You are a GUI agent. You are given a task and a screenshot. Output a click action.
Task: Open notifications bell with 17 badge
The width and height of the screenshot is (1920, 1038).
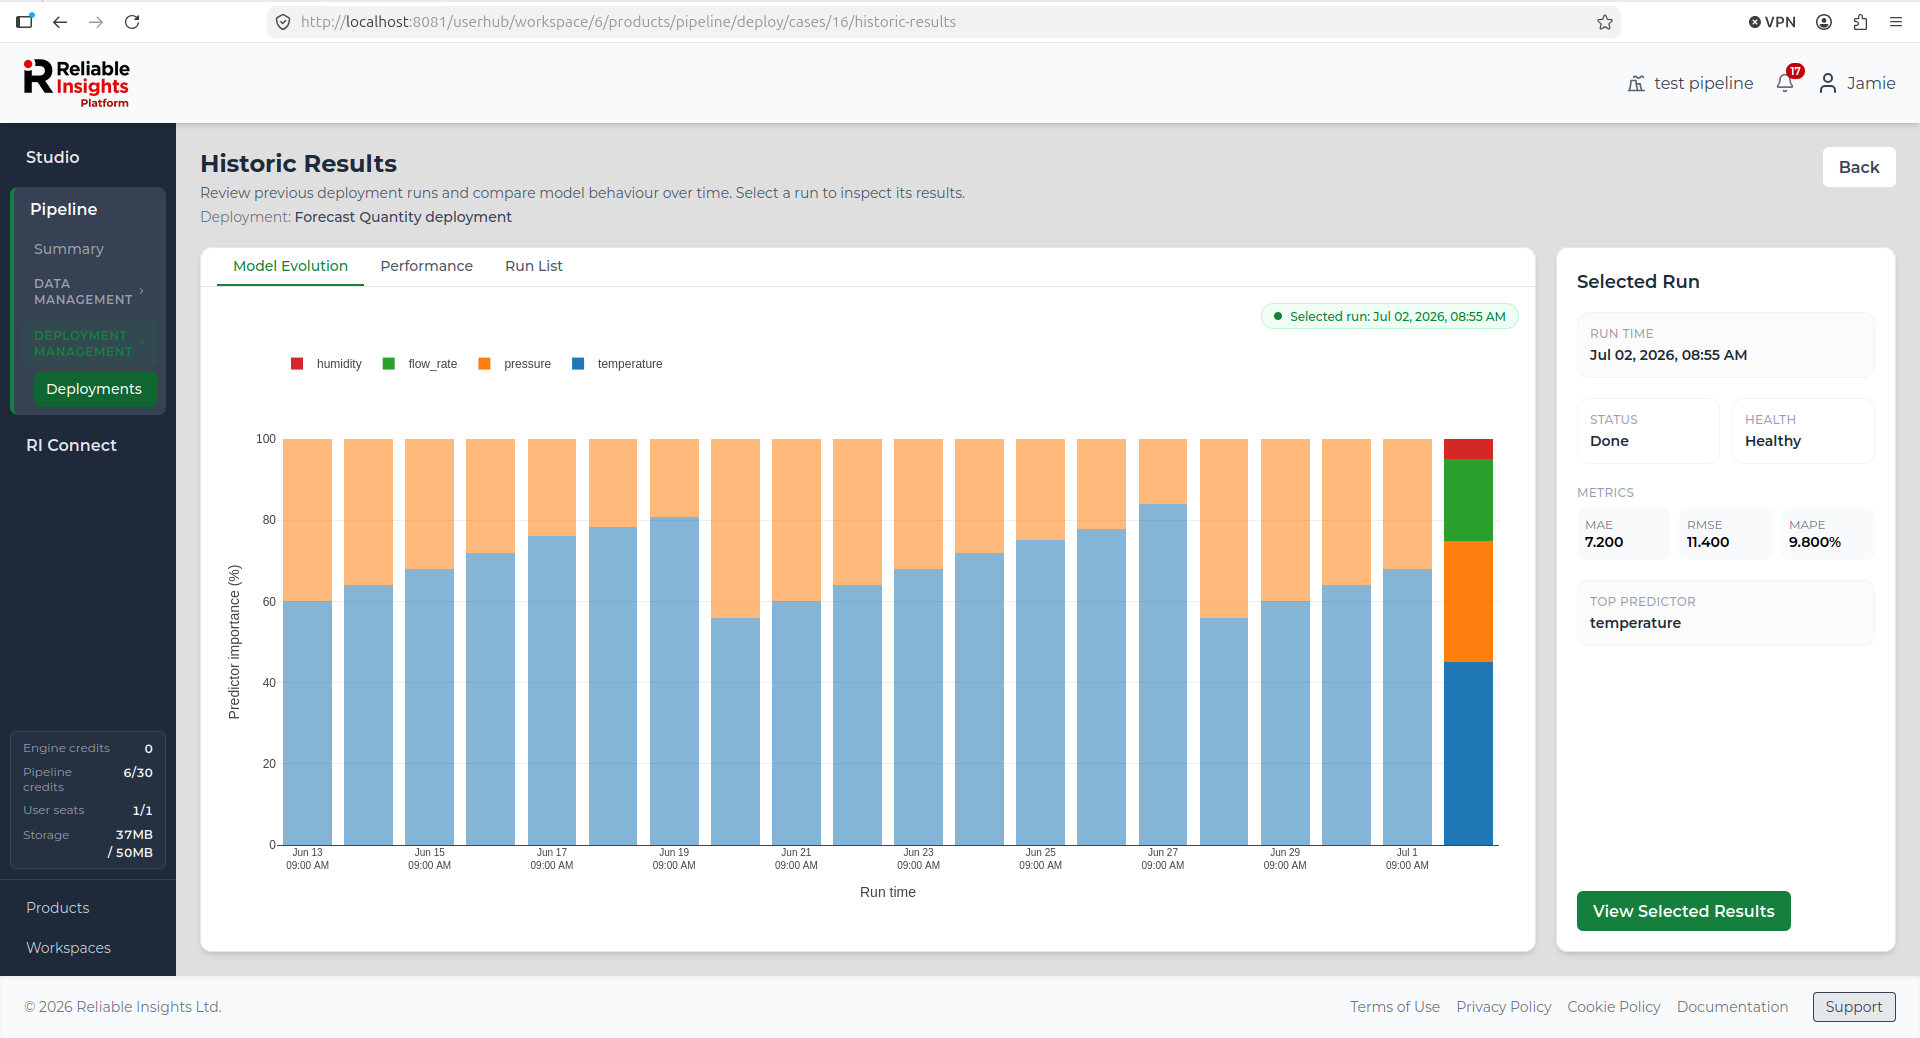click(x=1787, y=82)
